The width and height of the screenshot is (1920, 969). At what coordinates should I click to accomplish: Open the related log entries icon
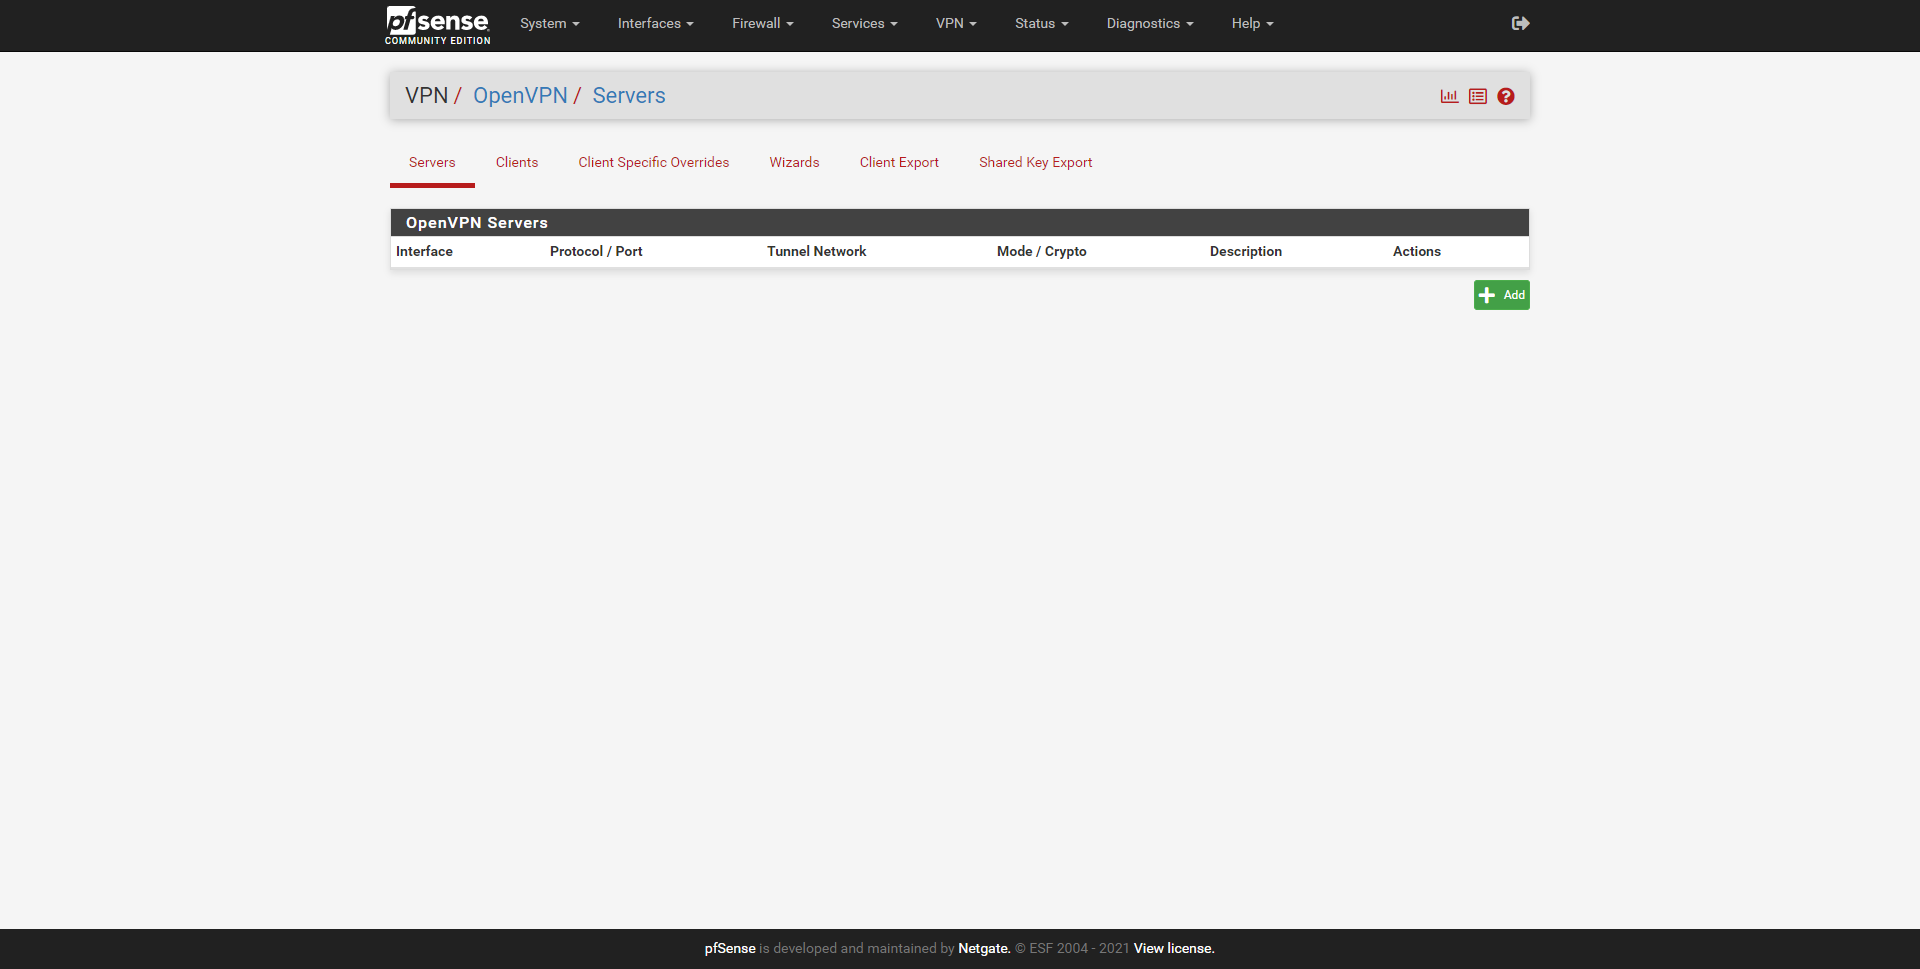point(1478,96)
